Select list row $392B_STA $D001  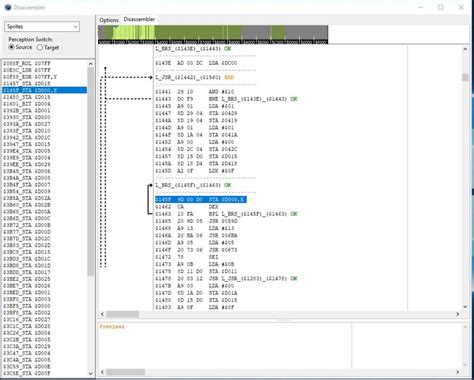point(45,110)
